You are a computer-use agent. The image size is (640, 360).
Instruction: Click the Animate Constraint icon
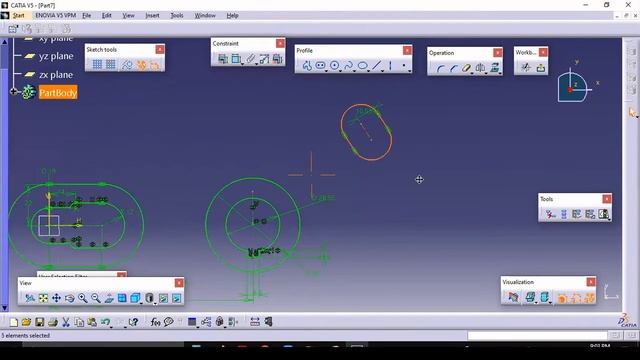[x=264, y=59]
